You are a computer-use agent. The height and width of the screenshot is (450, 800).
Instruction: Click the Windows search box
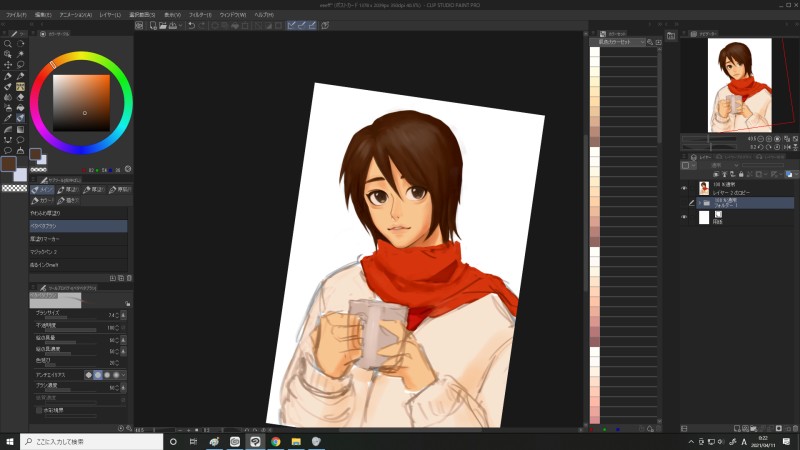point(88,441)
